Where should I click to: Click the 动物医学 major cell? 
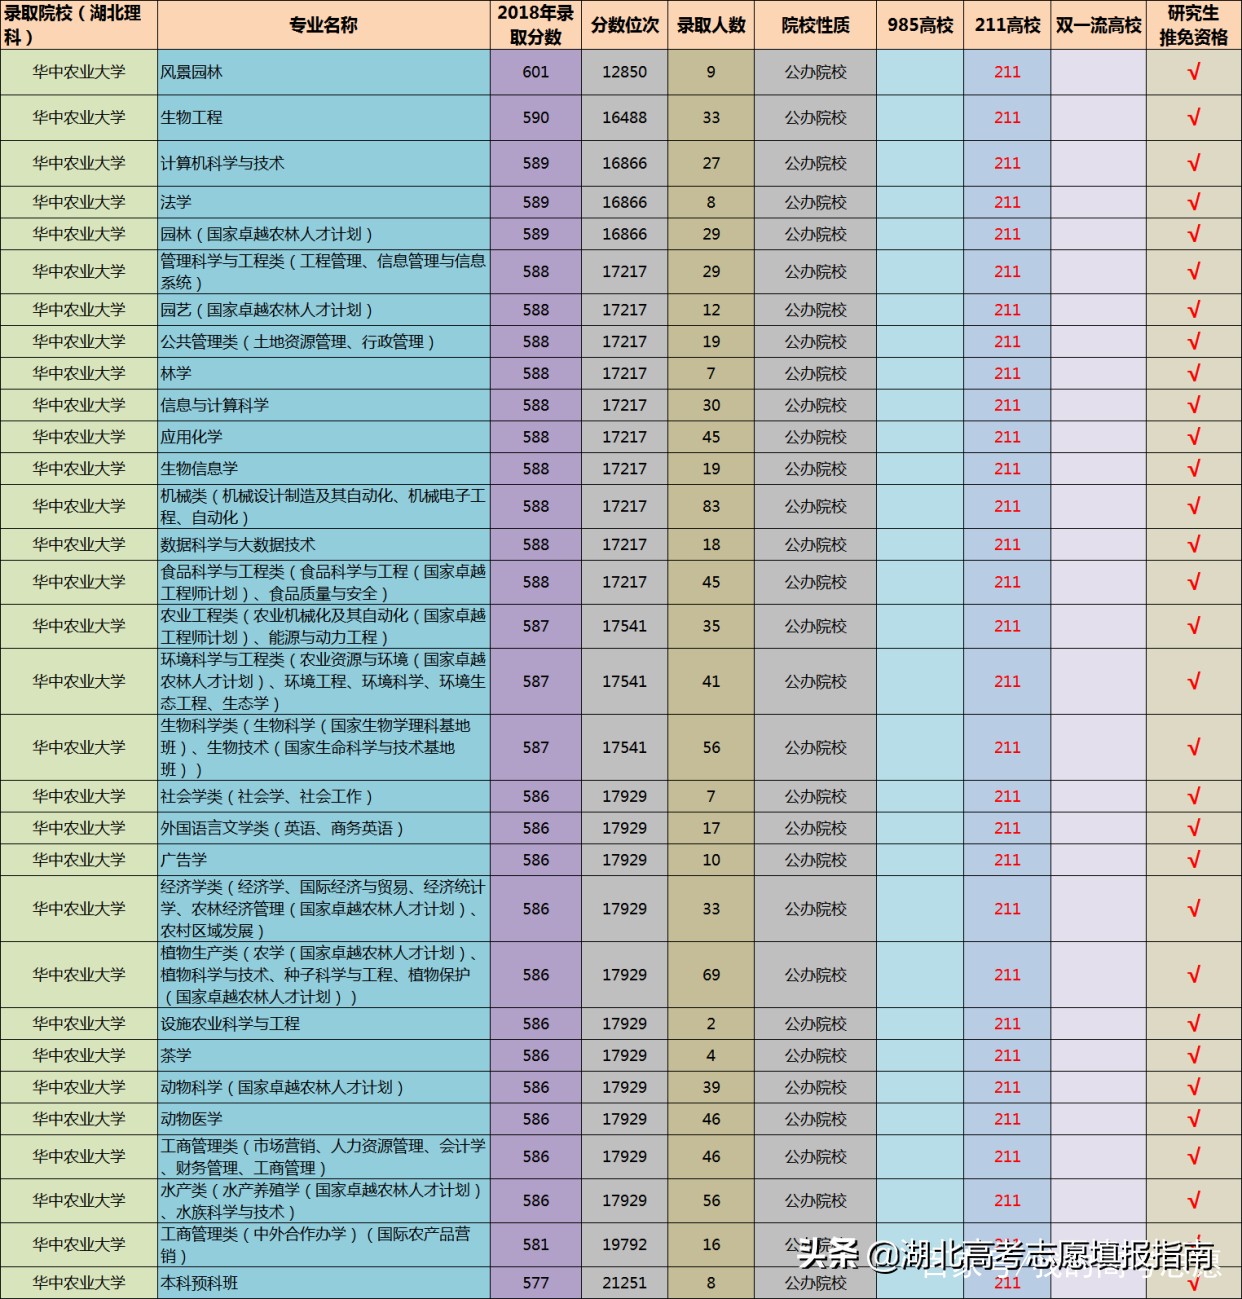pyautogui.click(x=323, y=1119)
